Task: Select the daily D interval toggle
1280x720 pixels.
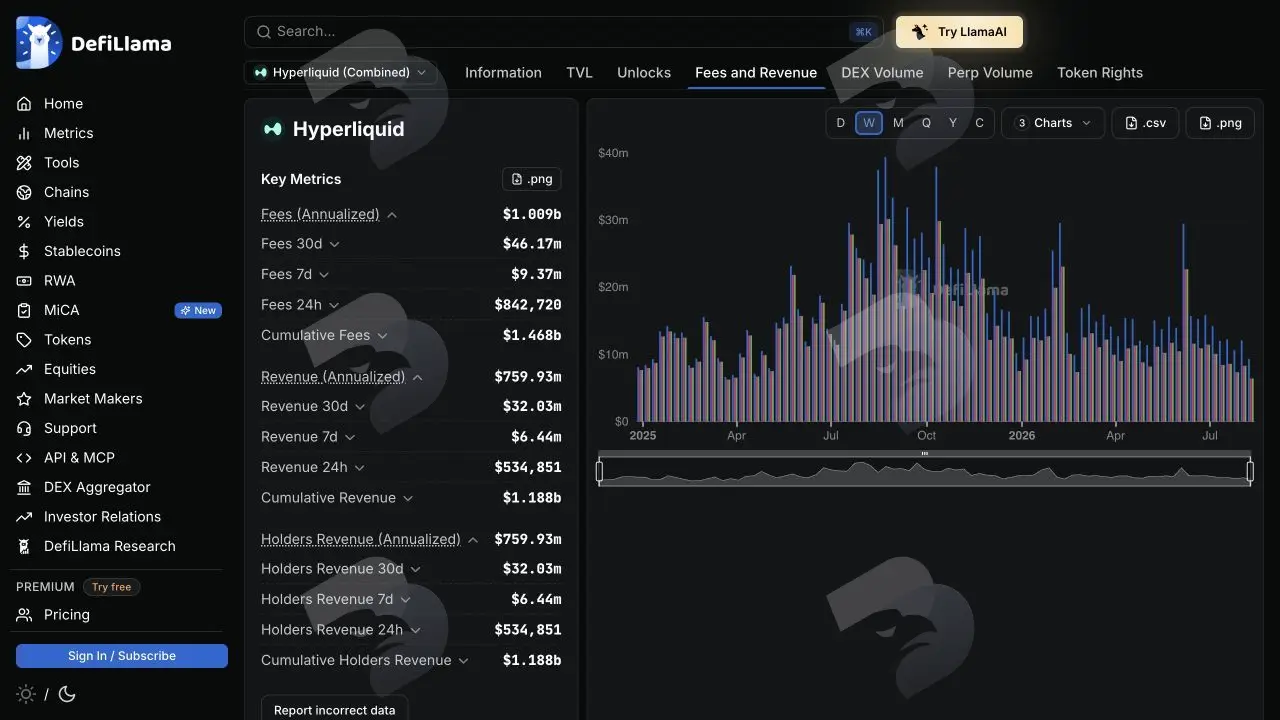Action: (840, 123)
